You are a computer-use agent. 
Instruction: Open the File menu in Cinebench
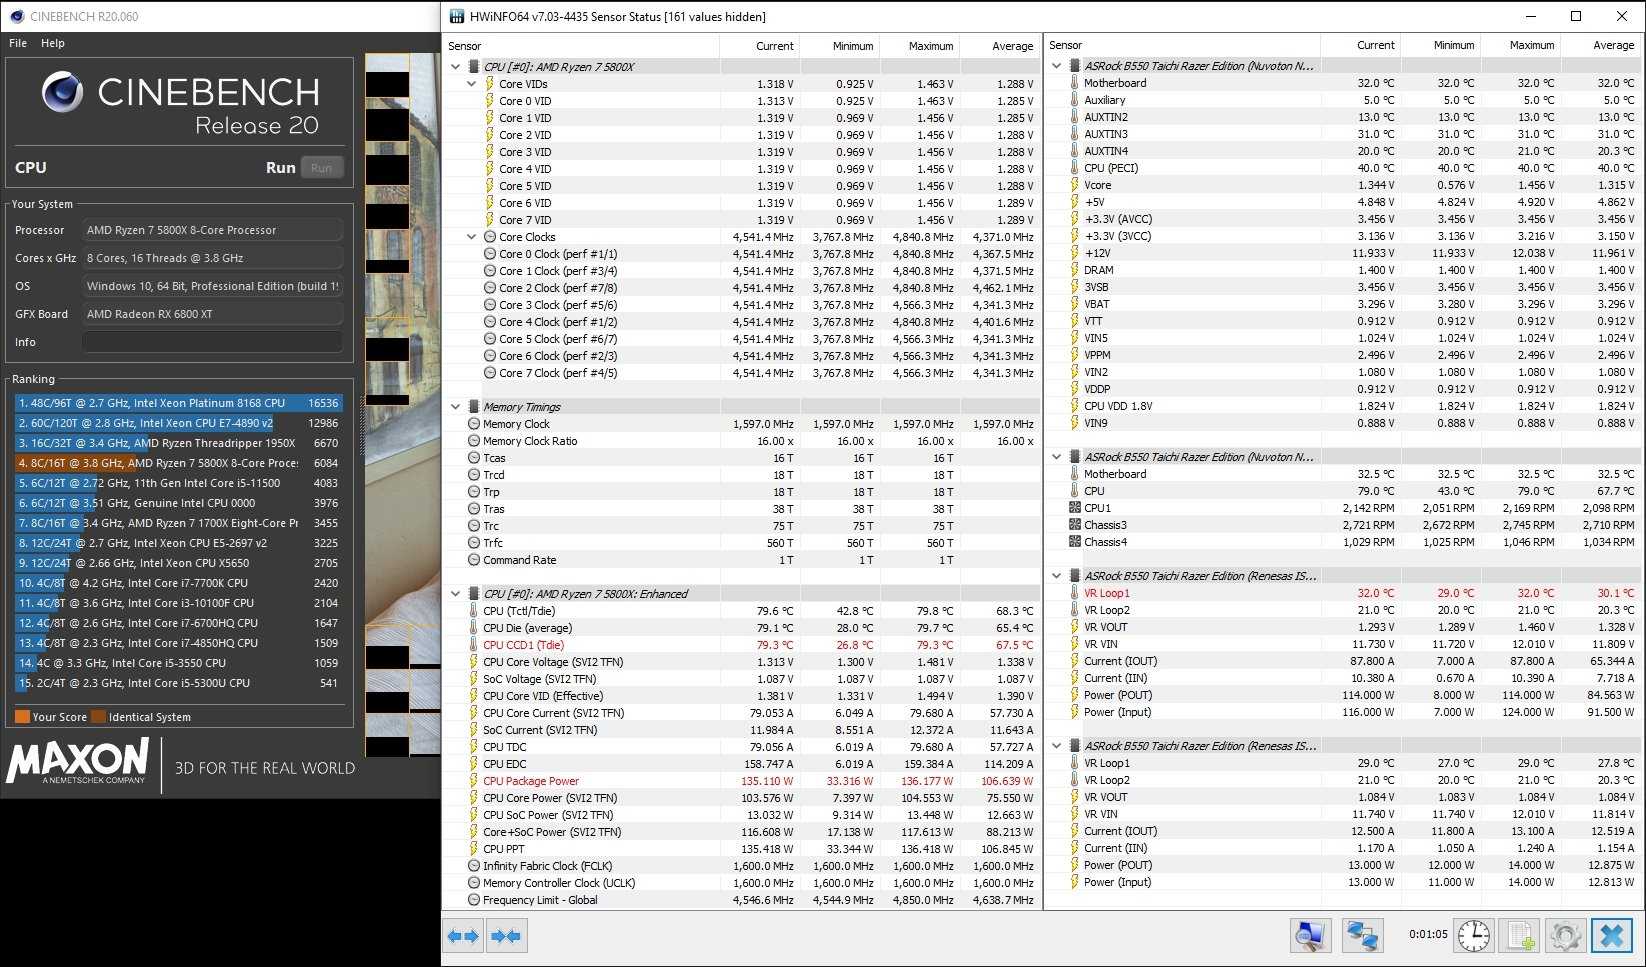click(x=18, y=43)
